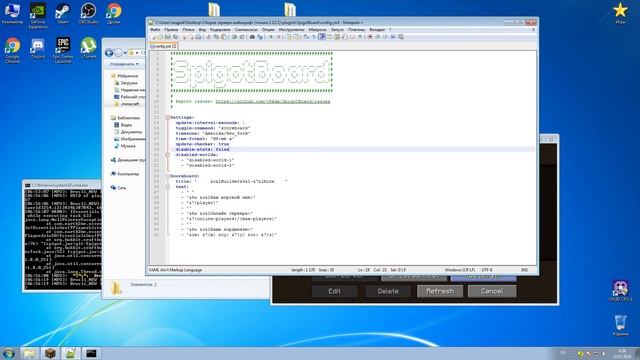
Task: Close the config.yml tab with its red X
Action: tap(174, 46)
